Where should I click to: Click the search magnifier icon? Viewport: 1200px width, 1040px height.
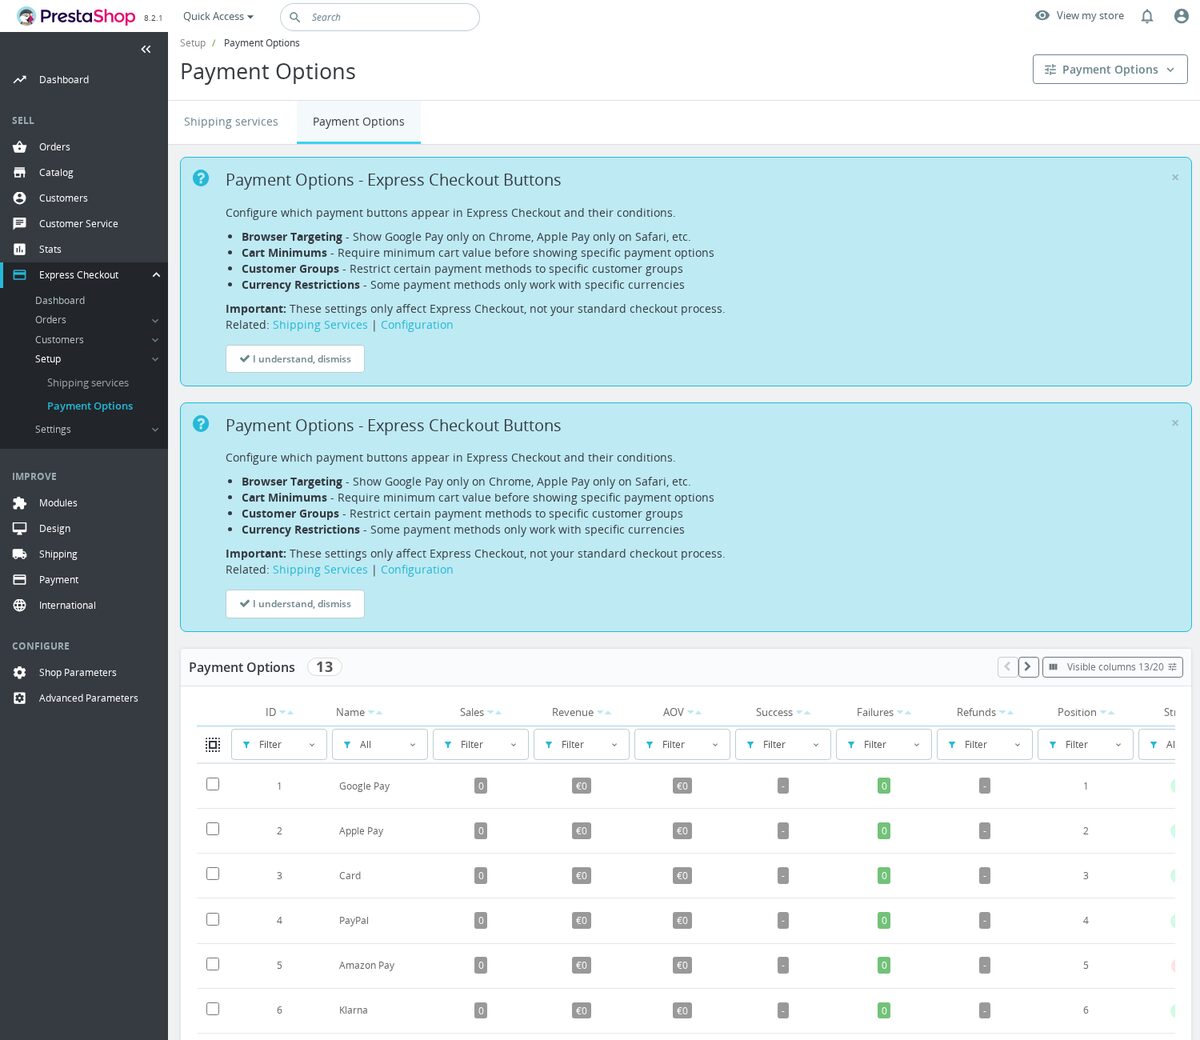(295, 17)
